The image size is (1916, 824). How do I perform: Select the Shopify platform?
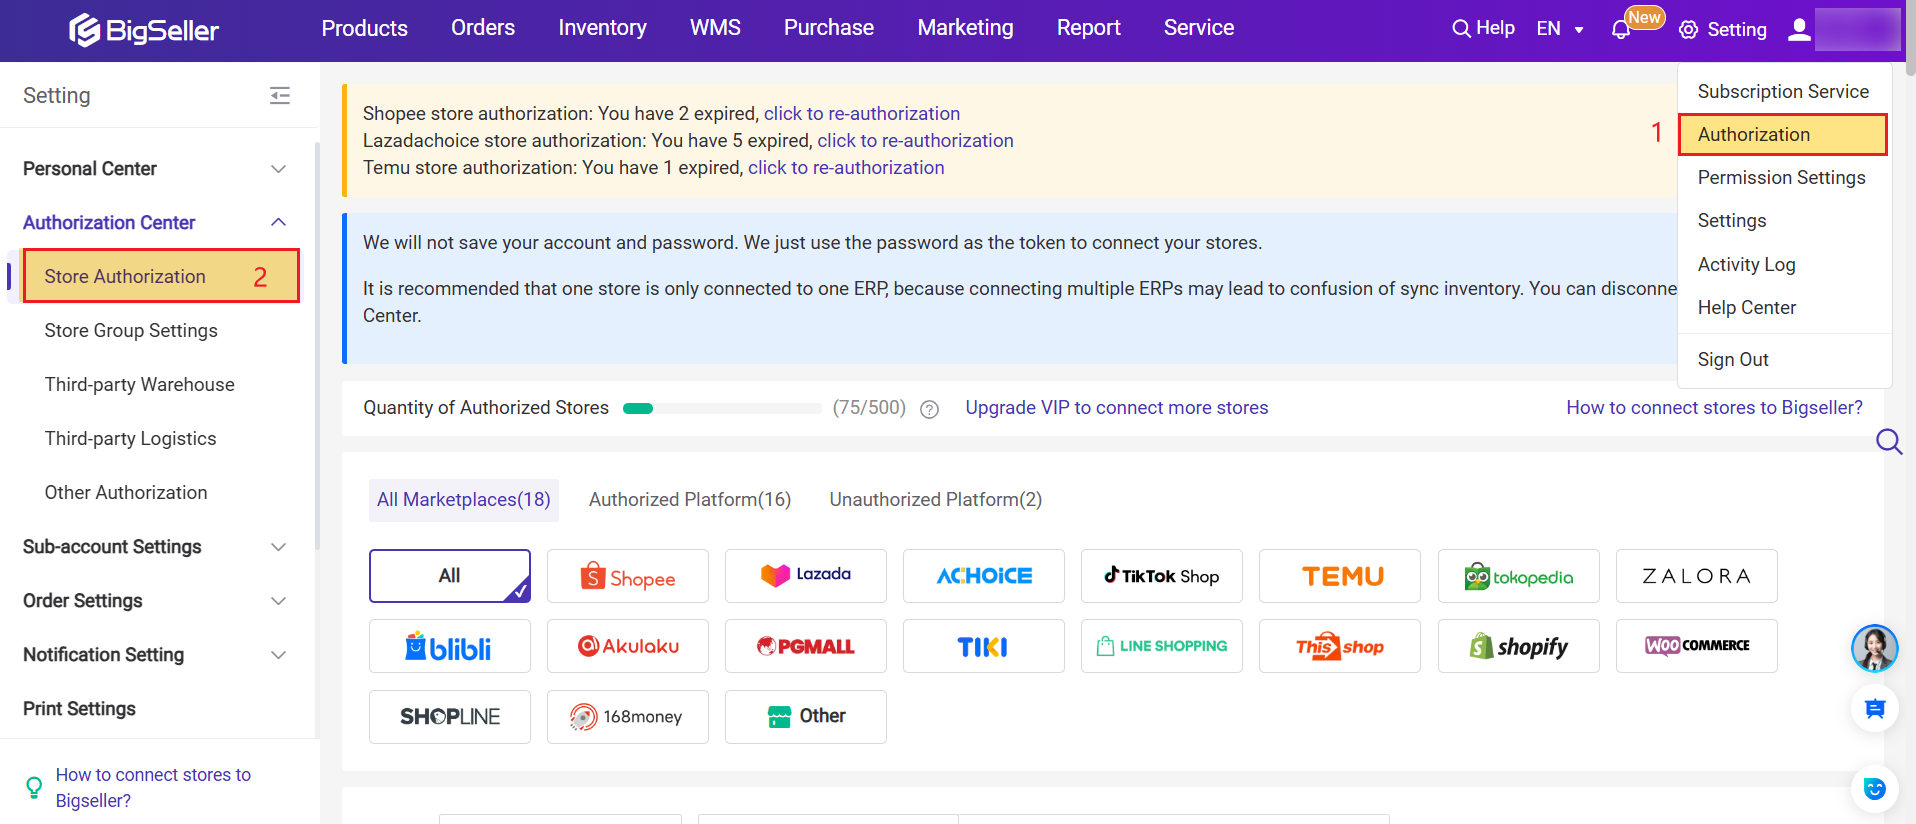coord(1519,646)
